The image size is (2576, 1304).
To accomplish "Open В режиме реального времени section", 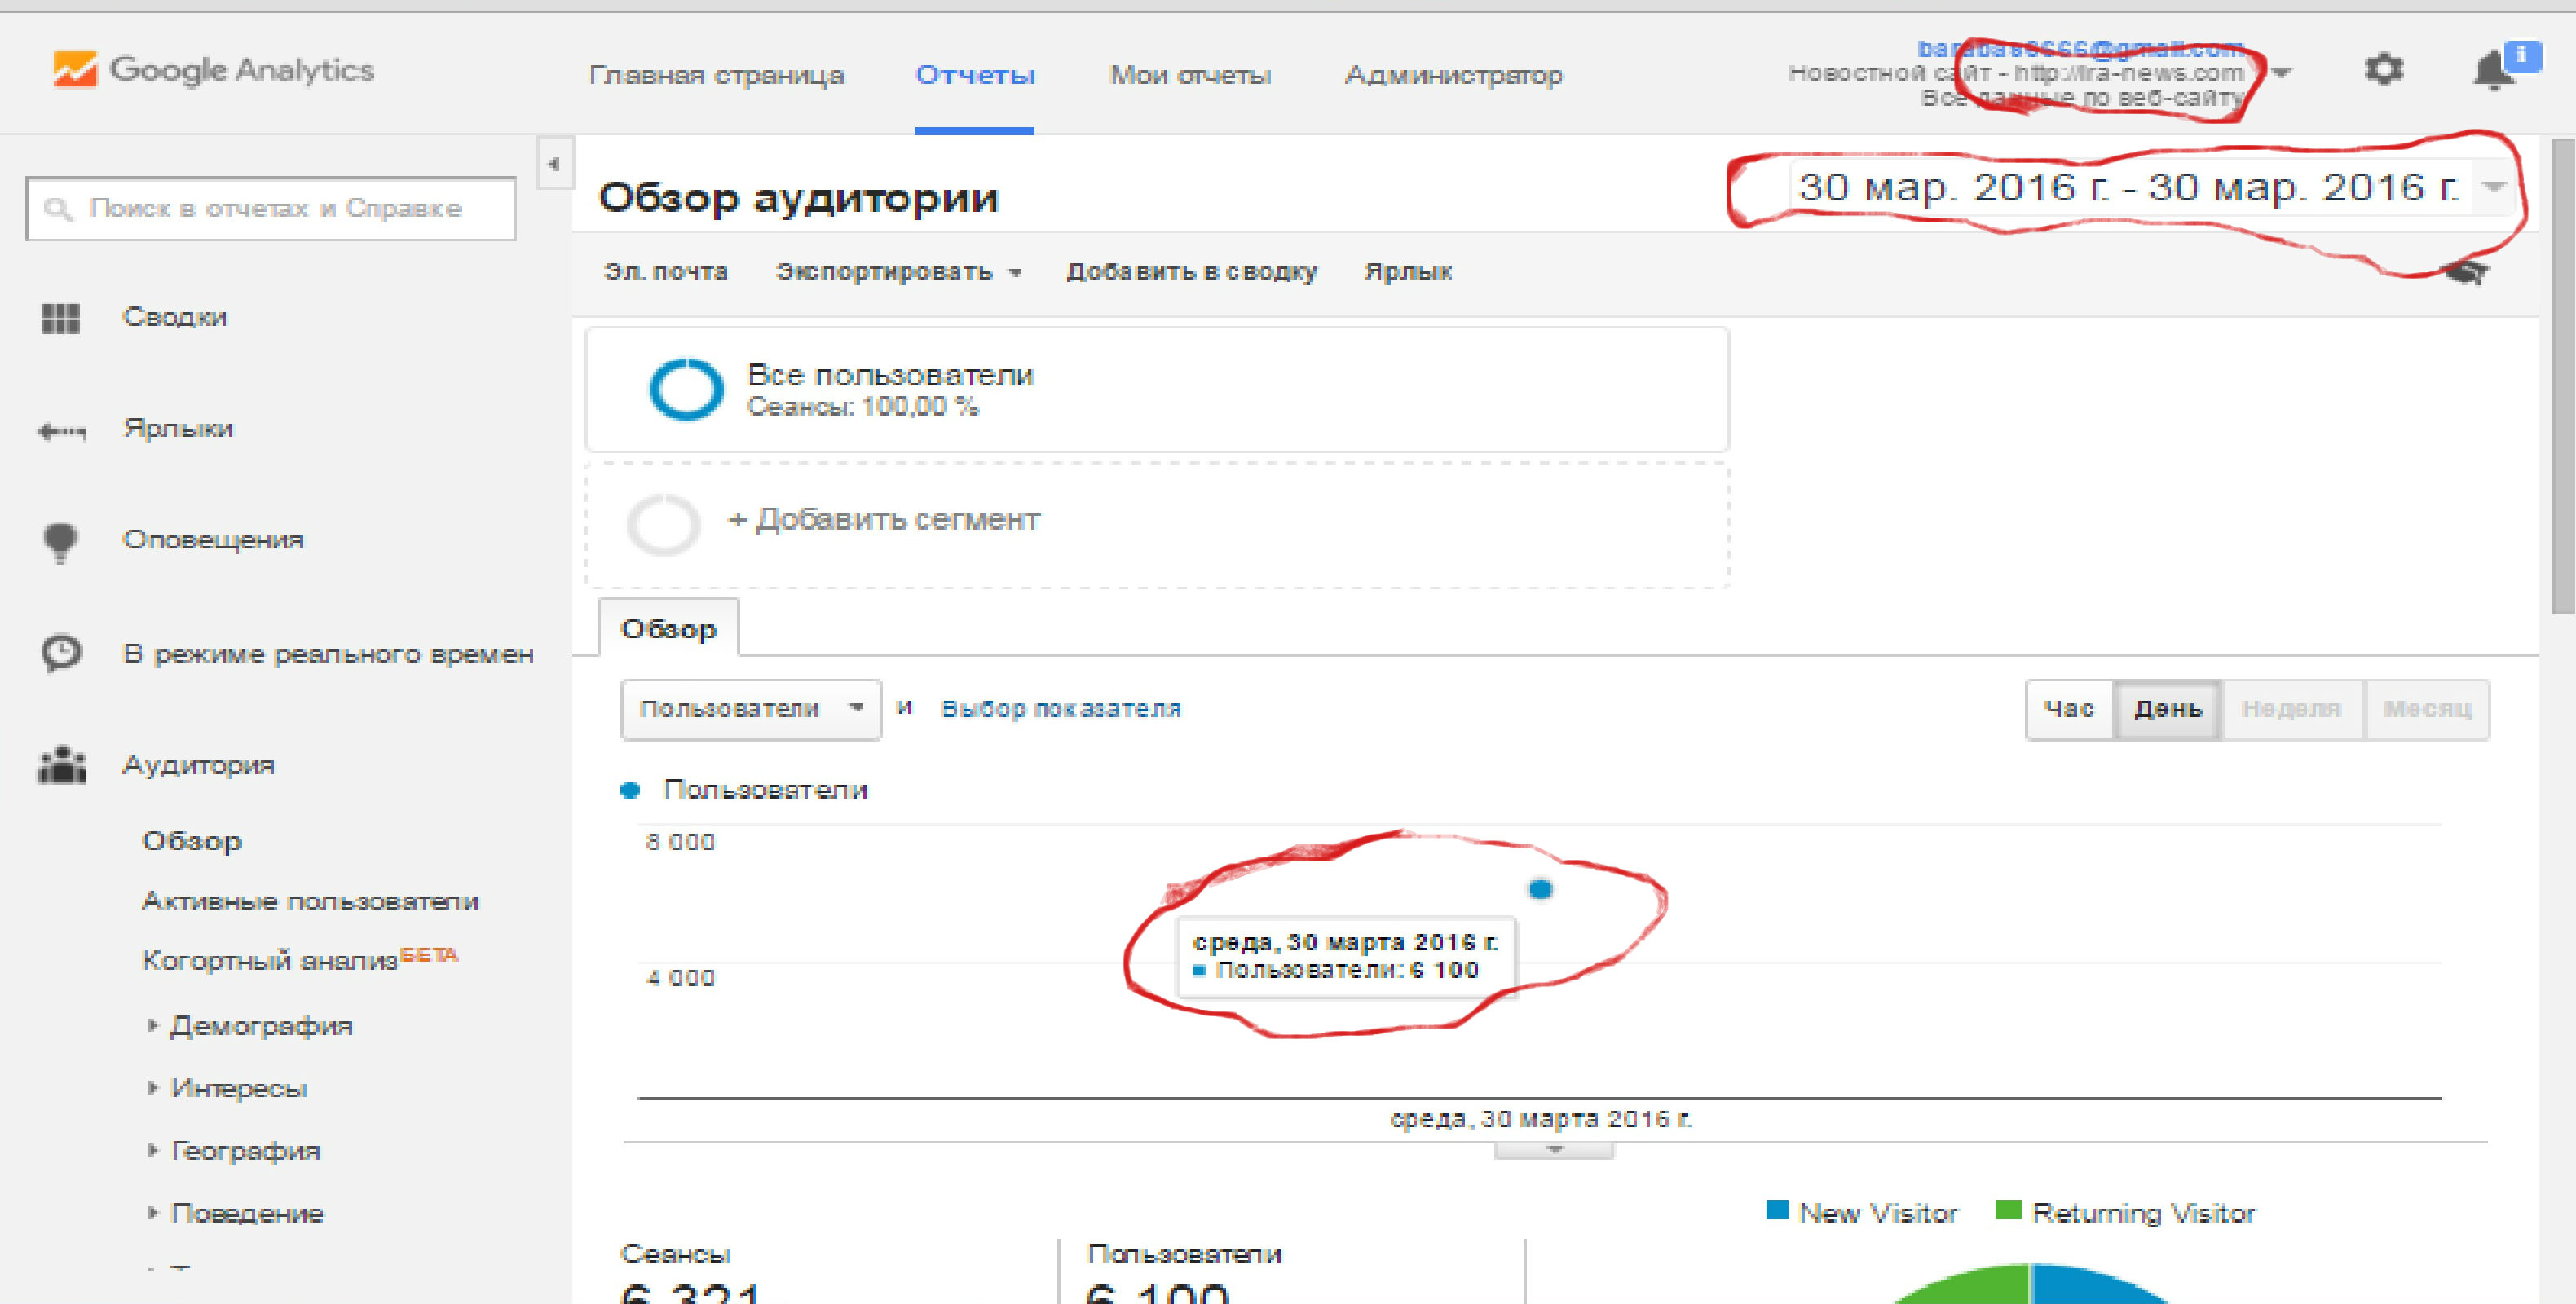I will tap(328, 654).
